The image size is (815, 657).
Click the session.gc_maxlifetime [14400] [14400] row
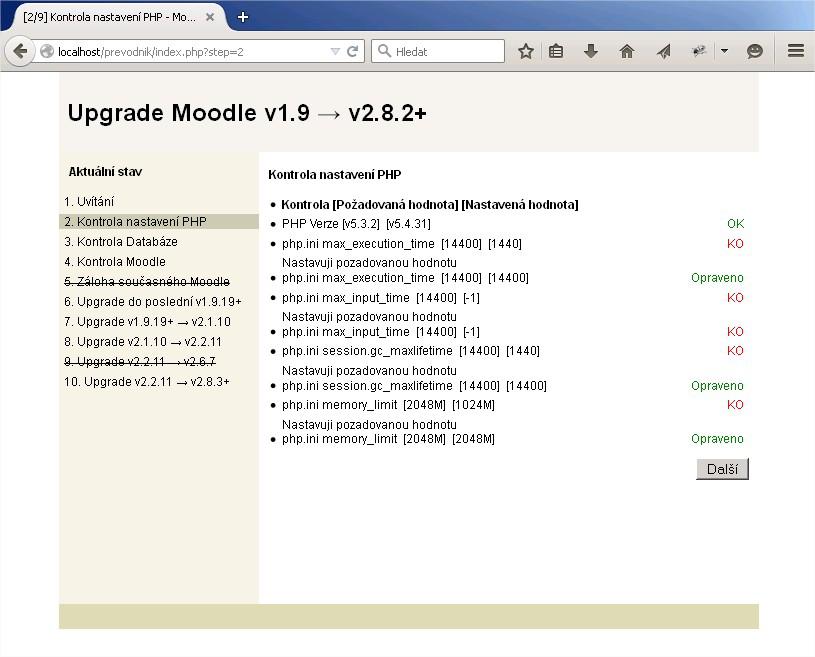click(x=414, y=386)
